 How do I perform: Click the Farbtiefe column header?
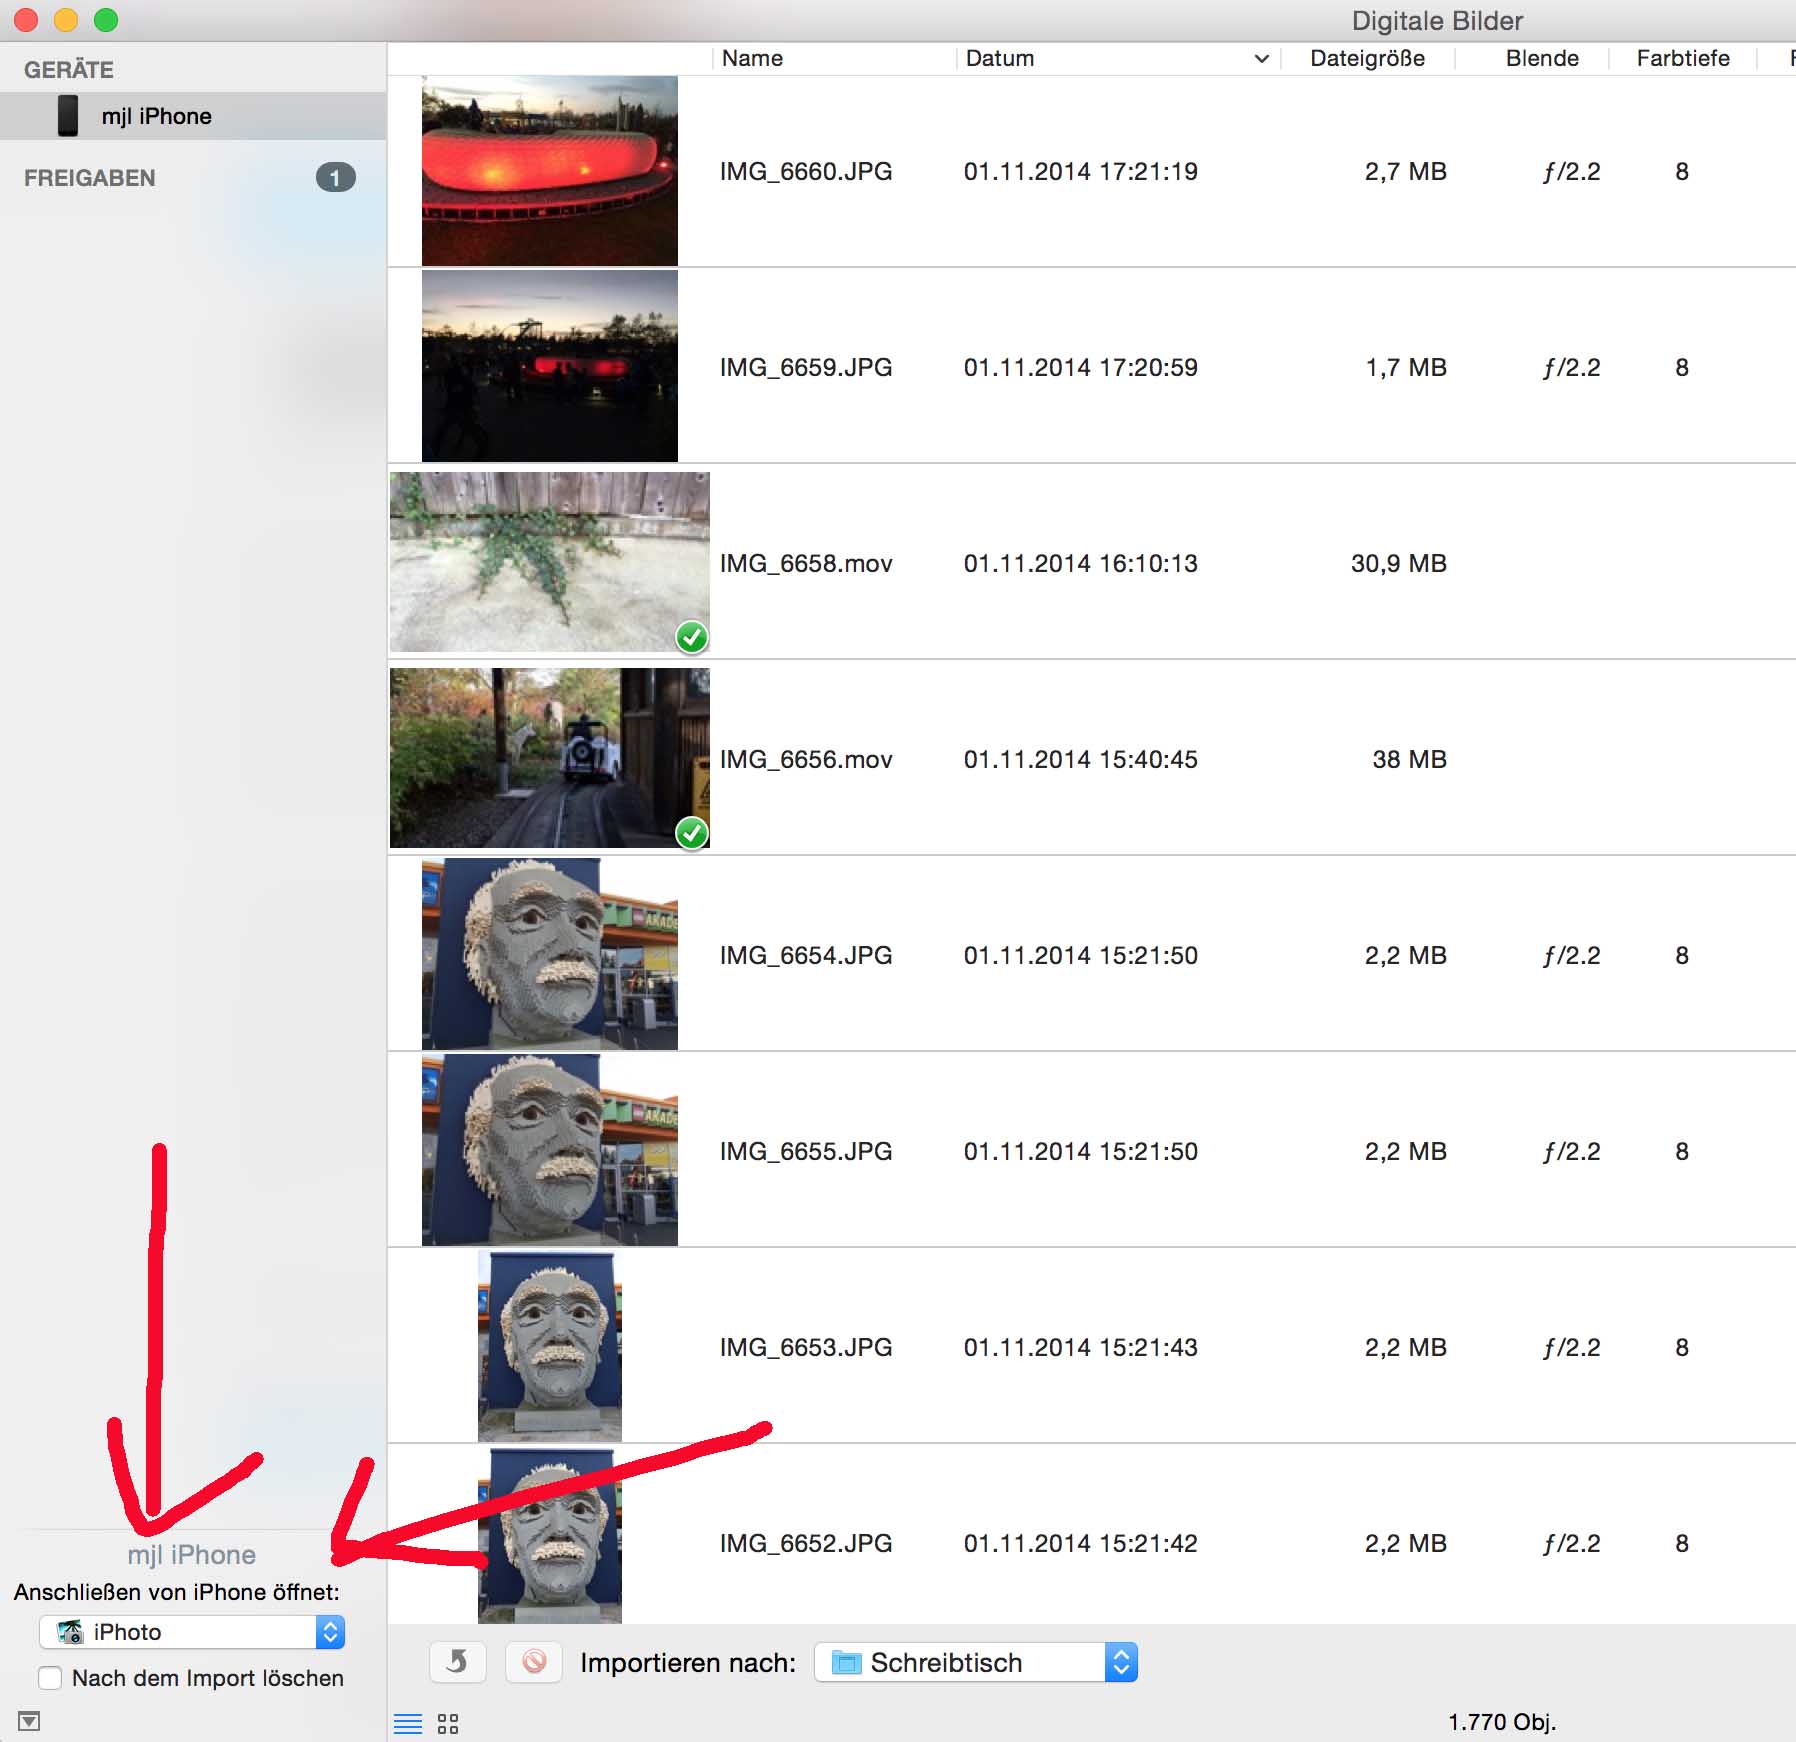tap(1682, 59)
